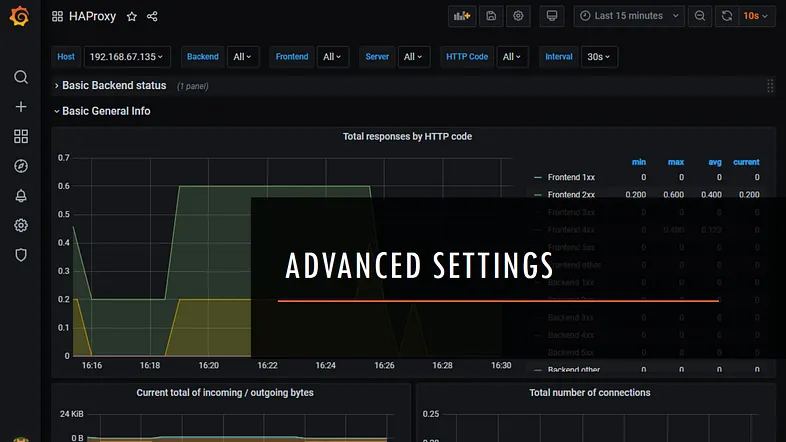
Task: Open the HTTP Code All dropdown
Action: [x=512, y=57]
